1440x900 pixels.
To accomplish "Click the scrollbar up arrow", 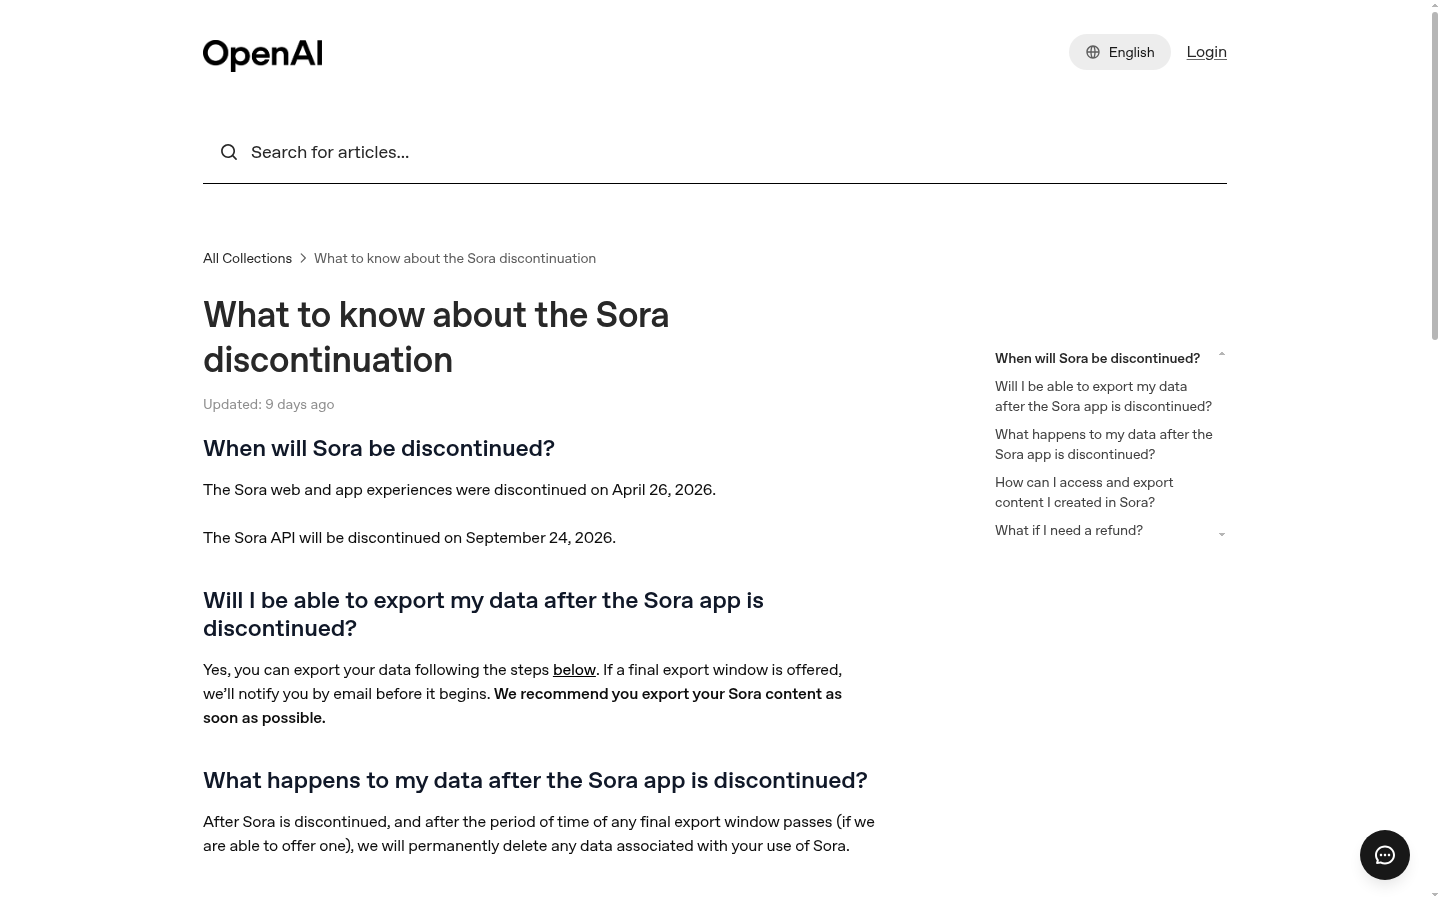I will 1435,5.
